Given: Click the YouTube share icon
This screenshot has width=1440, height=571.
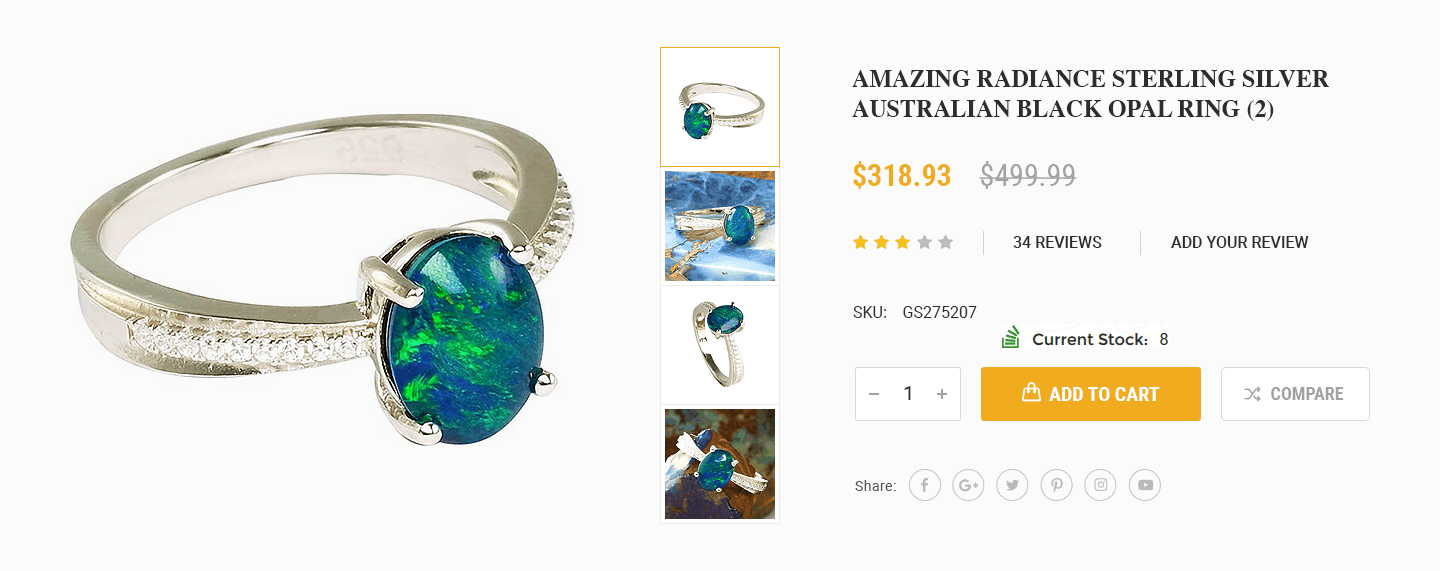Looking at the screenshot, I should click(1145, 486).
